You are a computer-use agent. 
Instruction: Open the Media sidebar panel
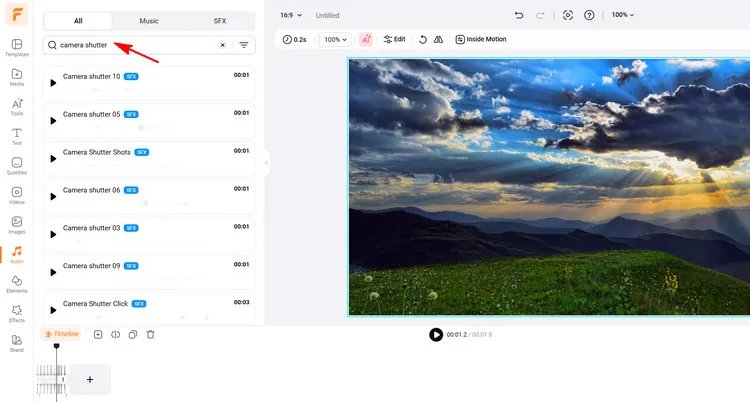point(17,77)
